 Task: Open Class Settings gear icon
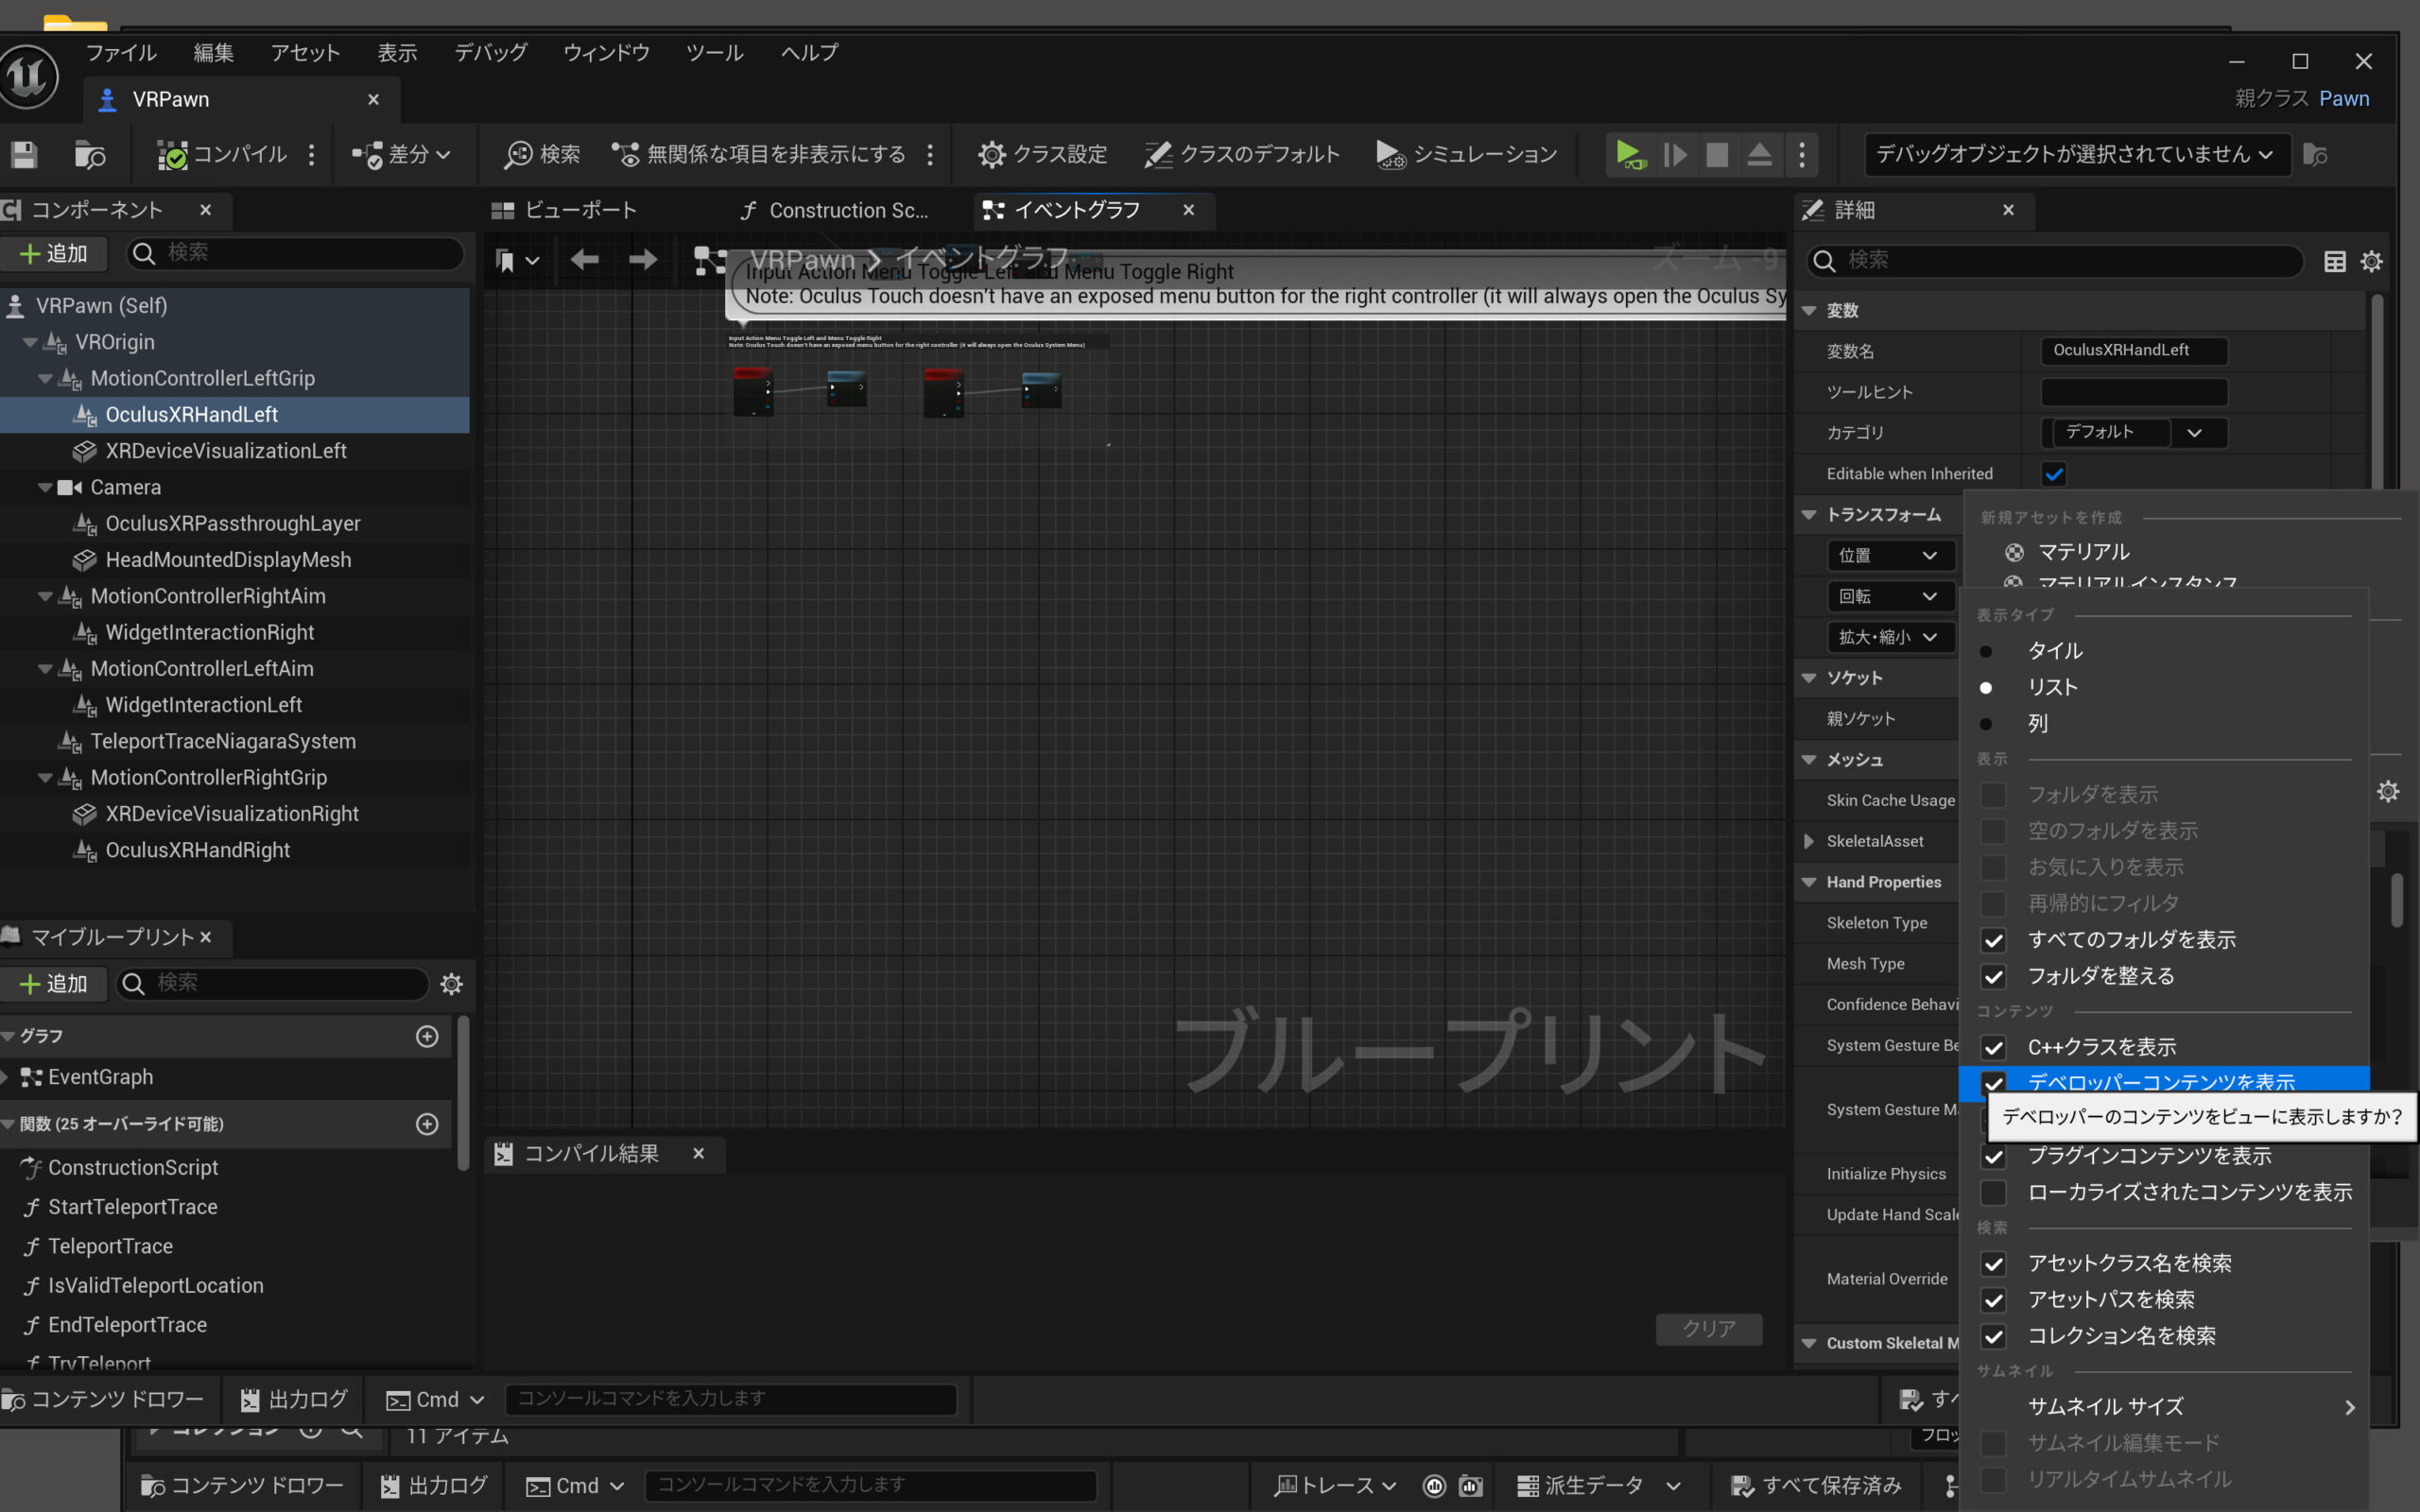click(991, 155)
